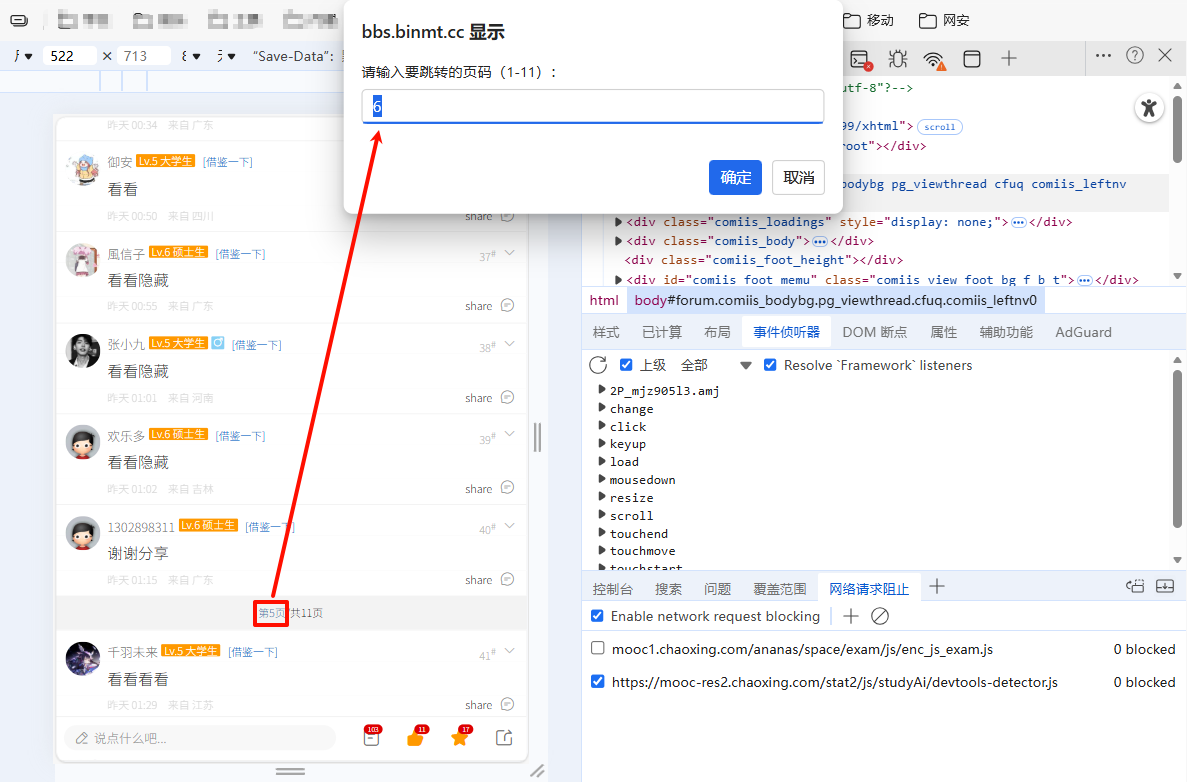Open the DevTools more options ellipsis

click(1103, 55)
